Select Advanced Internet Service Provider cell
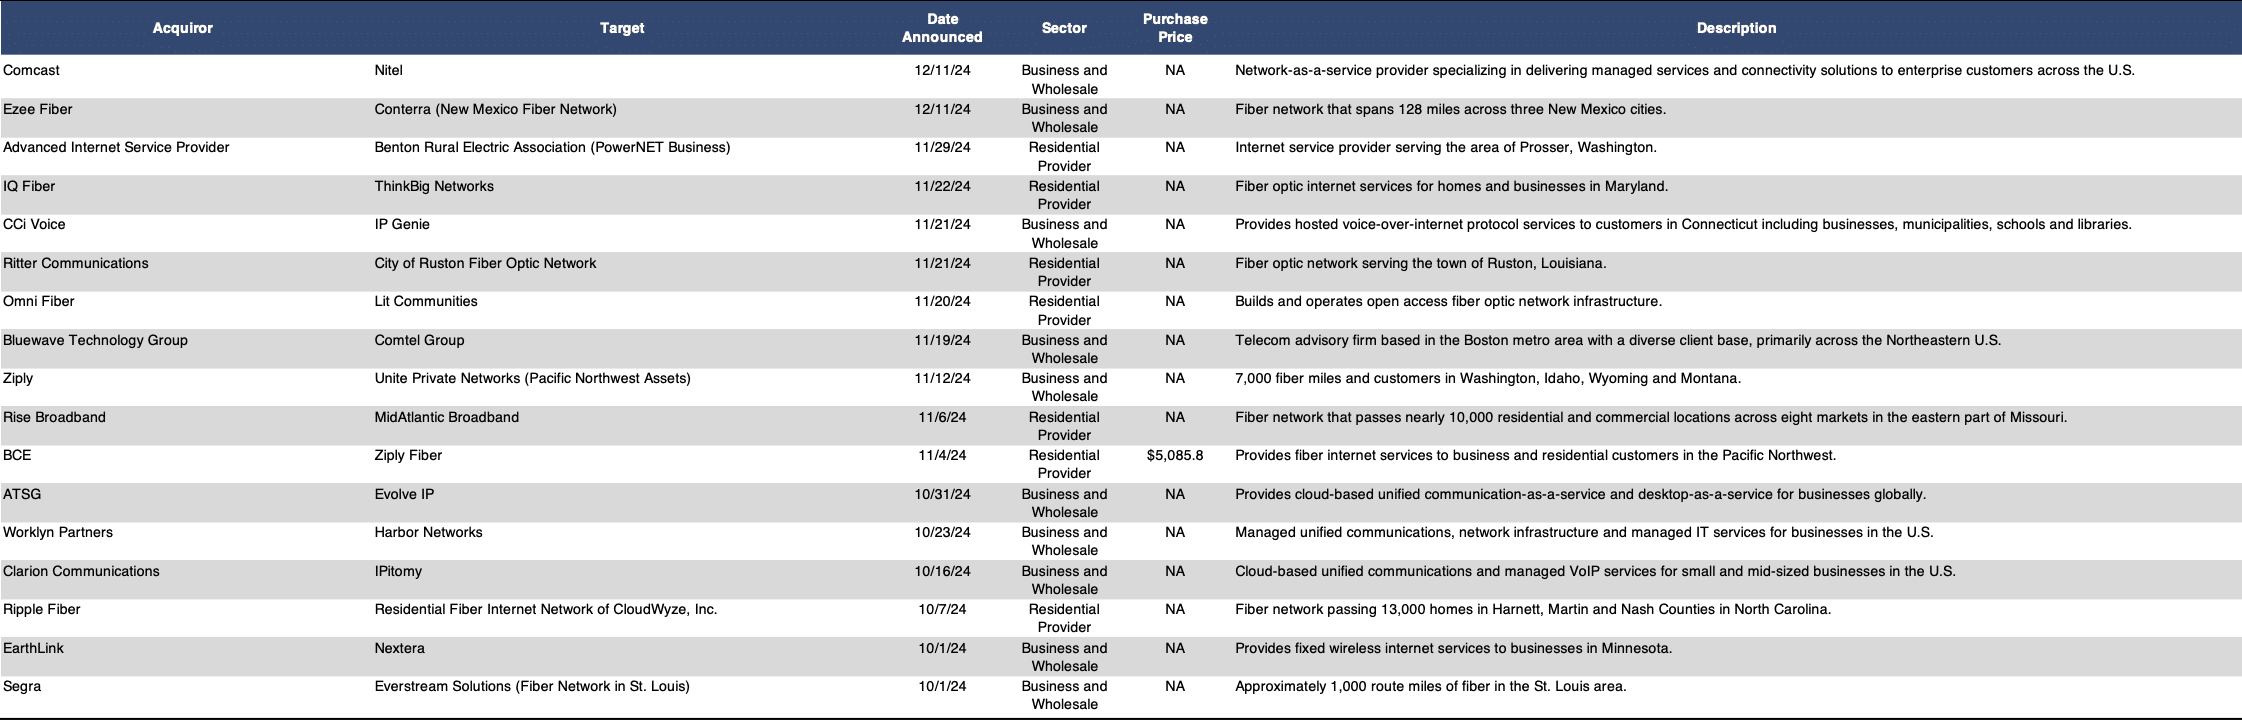Viewport: 2242px width, 725px height. point(116,147)
